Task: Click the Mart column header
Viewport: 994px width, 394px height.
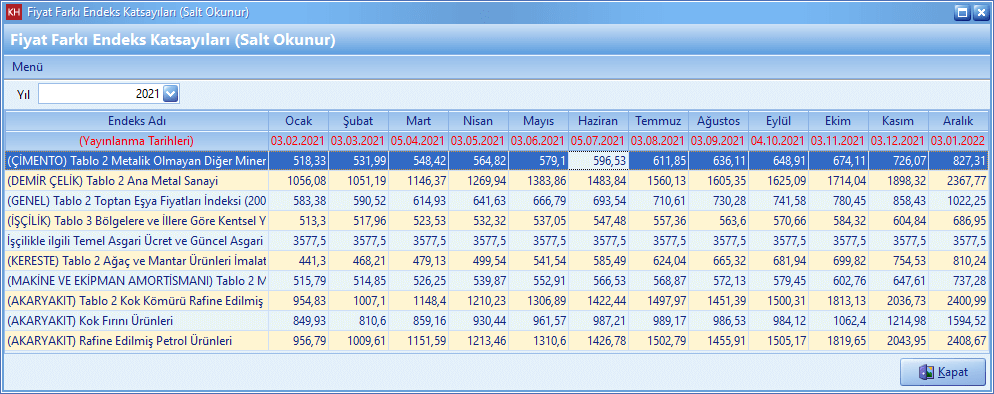Action: [418, 121]
